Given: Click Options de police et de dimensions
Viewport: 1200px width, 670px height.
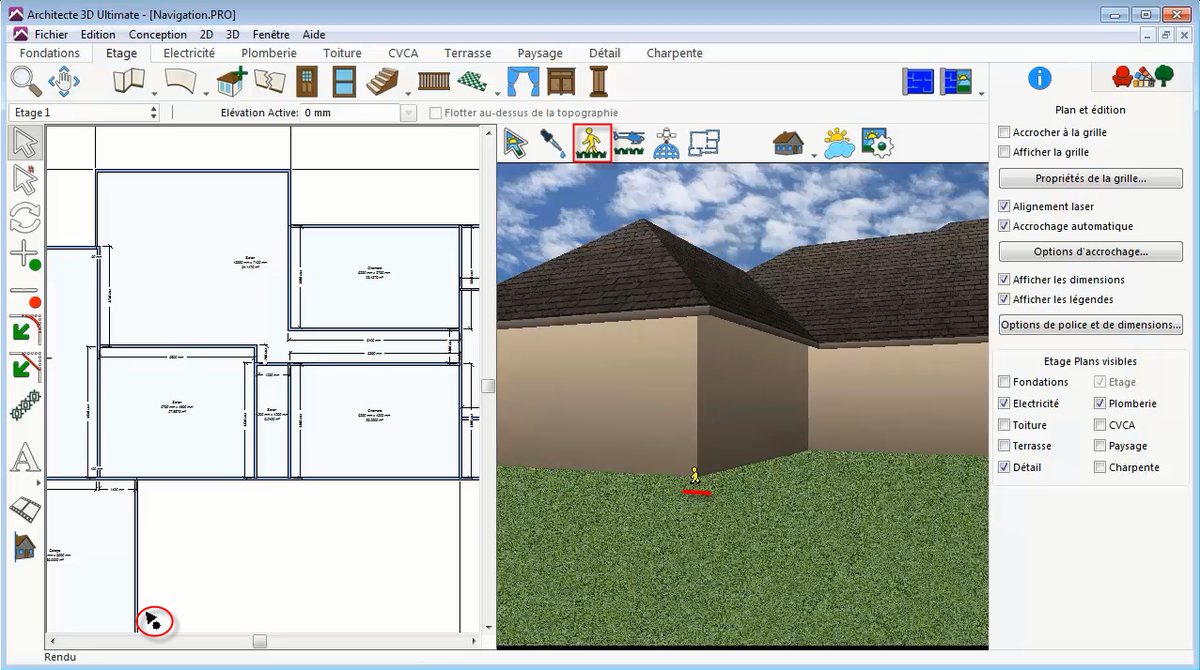Looking at the screenshot, I should coord(1090,325).
